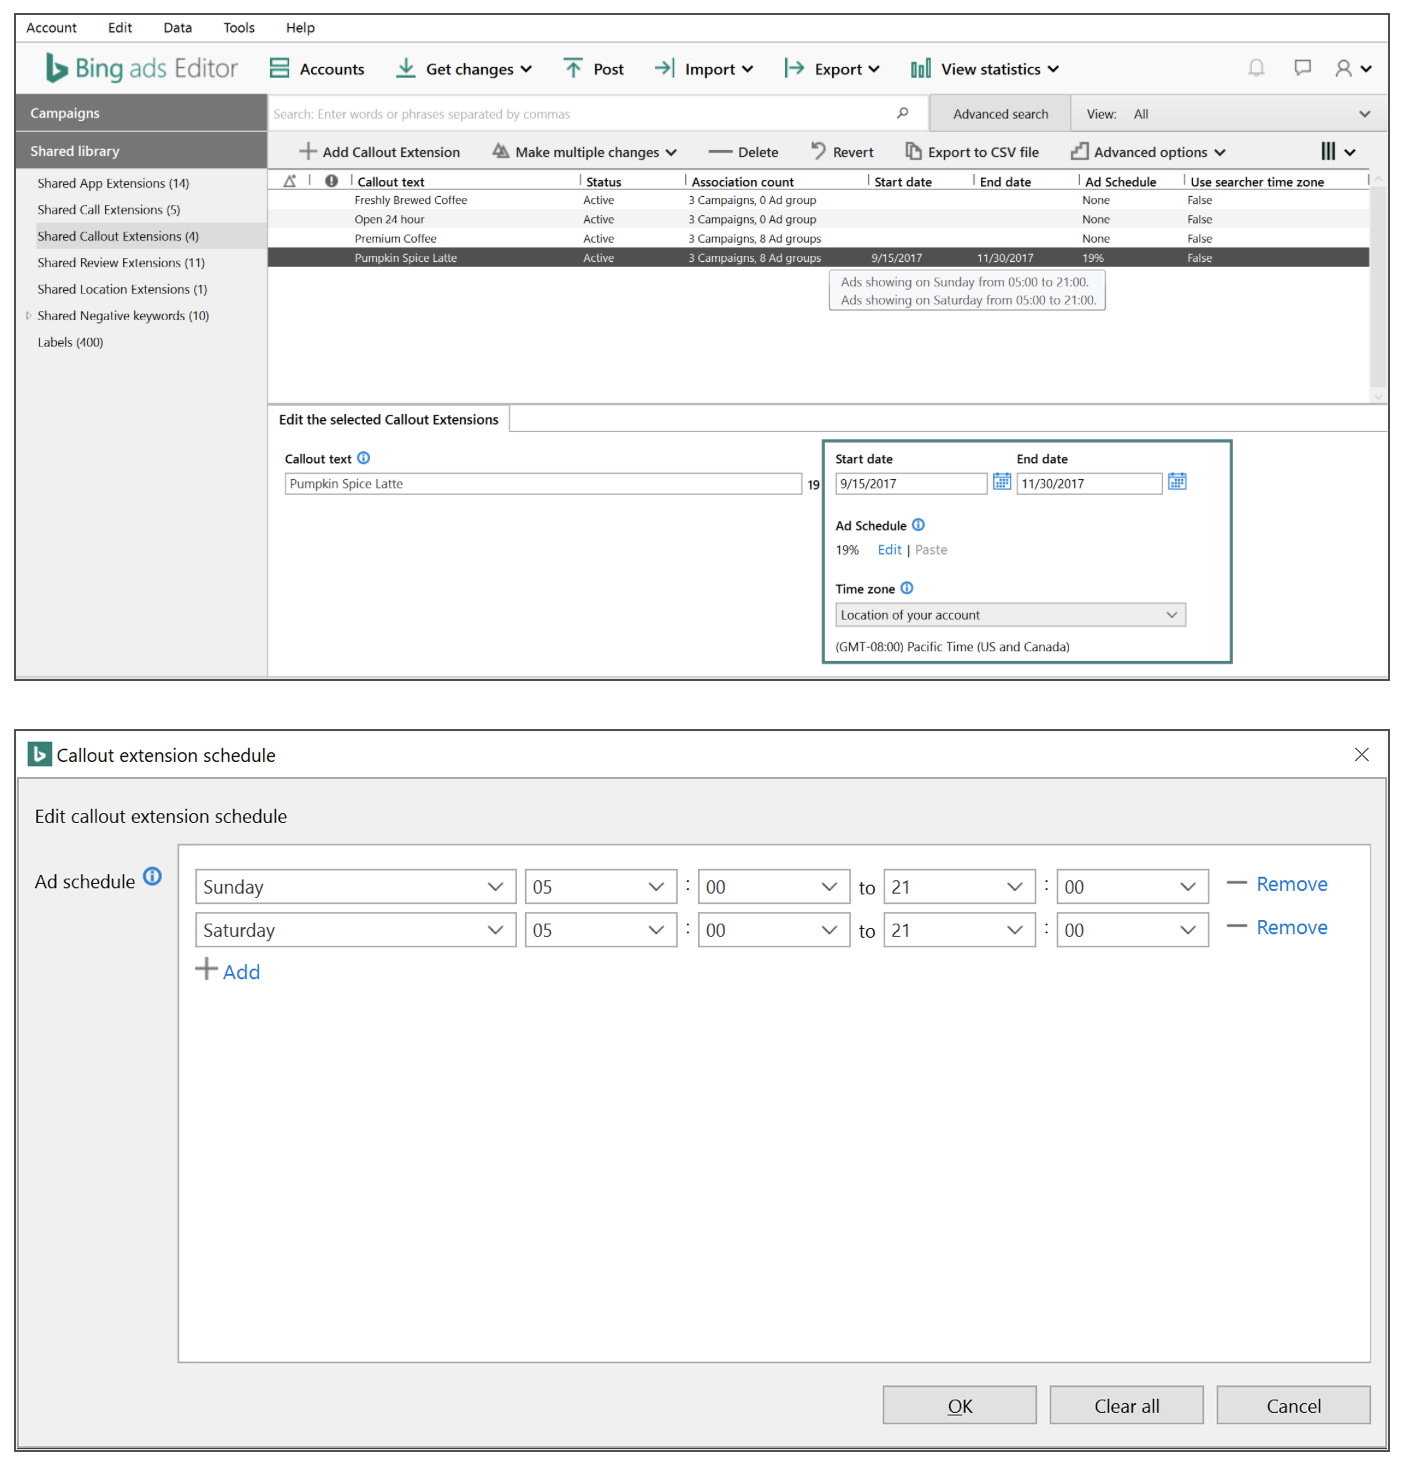Click Edit link under Ad Schedule
The height and width of the screenshot is (1462, 1402).
coord(889,550)
